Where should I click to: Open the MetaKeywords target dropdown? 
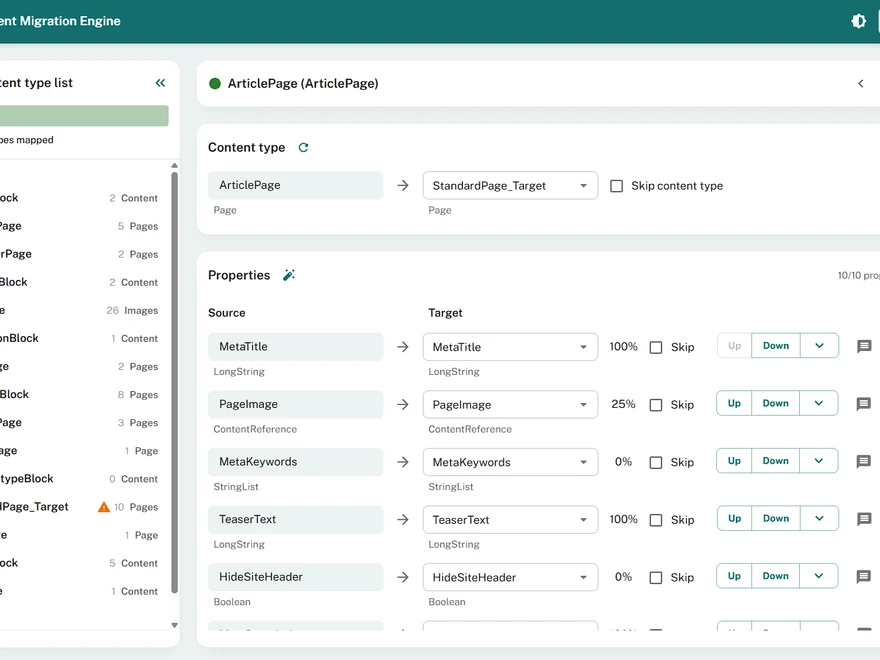510,461
